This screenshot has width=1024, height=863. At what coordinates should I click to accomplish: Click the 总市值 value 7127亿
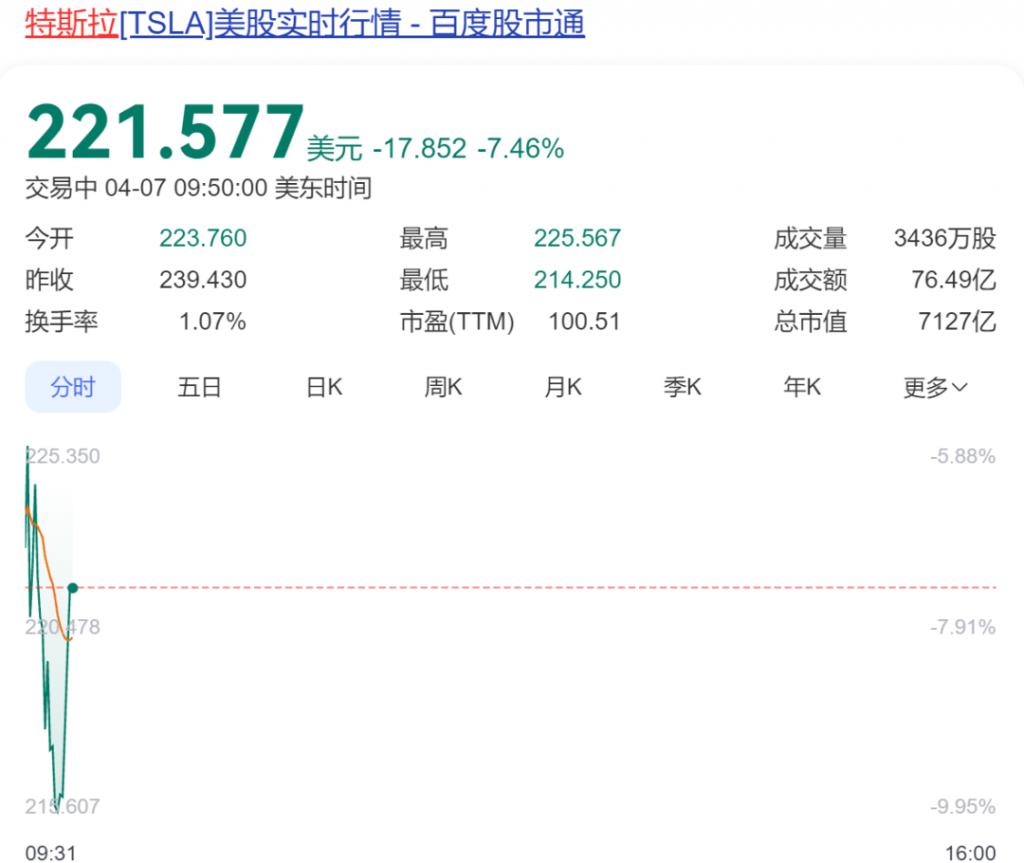957,321
